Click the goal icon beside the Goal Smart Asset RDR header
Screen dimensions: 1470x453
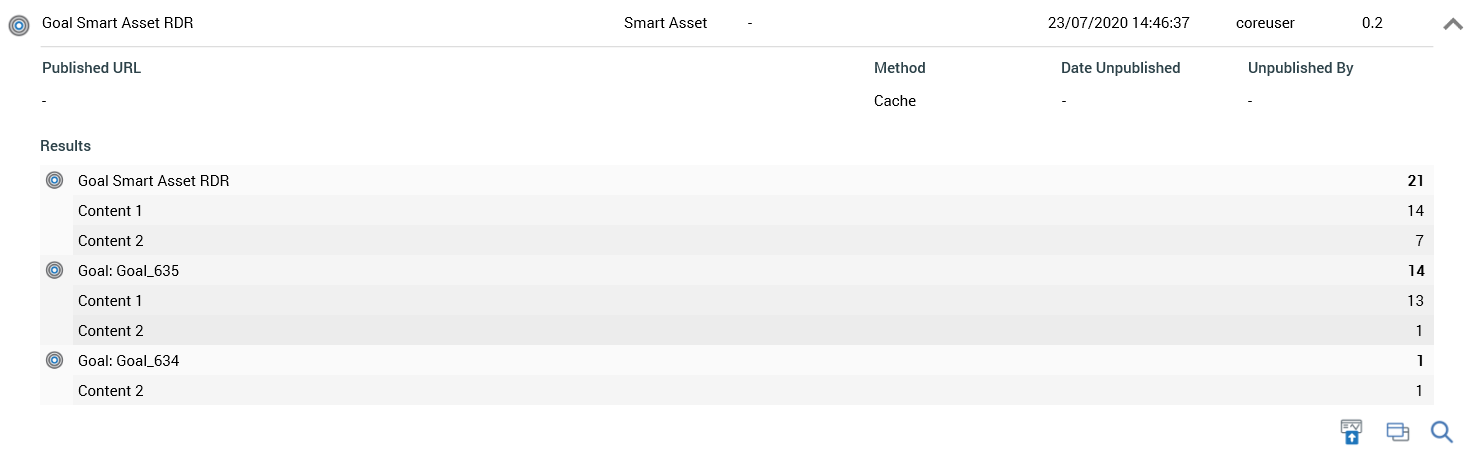18,25
